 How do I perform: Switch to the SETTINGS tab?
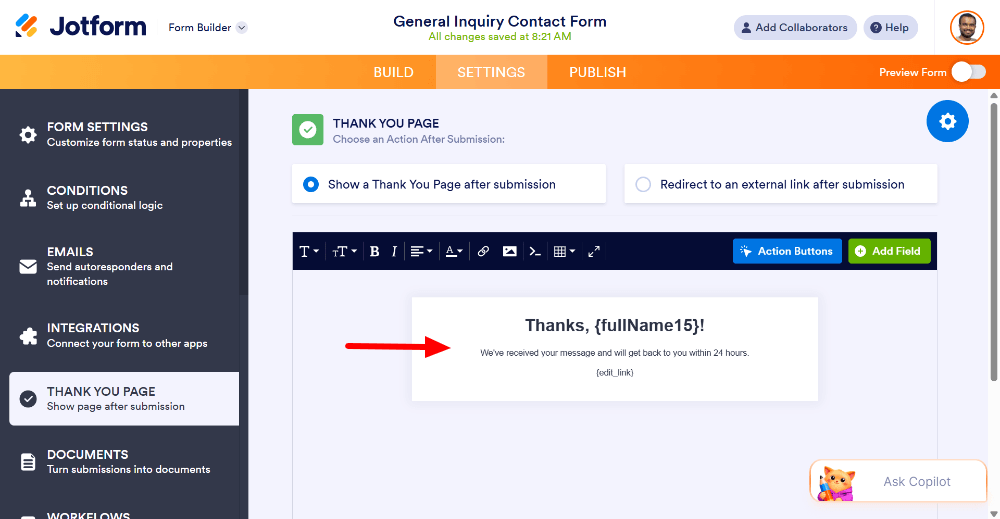tap(491, 72)
